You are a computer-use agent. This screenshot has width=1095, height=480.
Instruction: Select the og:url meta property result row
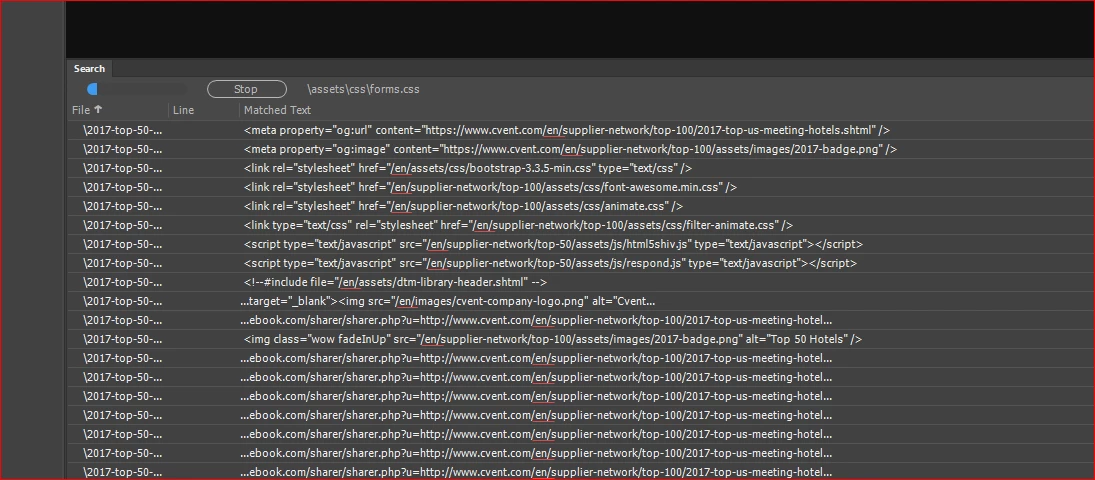pos(581,130)
